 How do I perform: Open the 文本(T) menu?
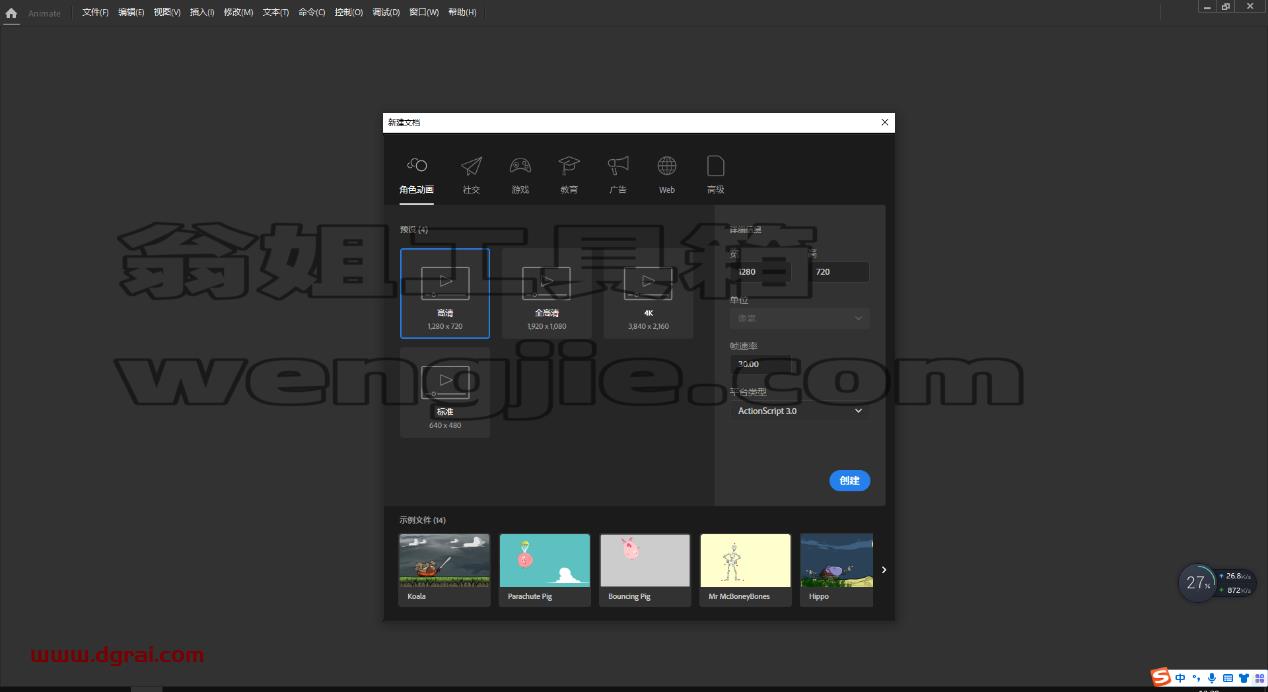[x=276, y=12]
